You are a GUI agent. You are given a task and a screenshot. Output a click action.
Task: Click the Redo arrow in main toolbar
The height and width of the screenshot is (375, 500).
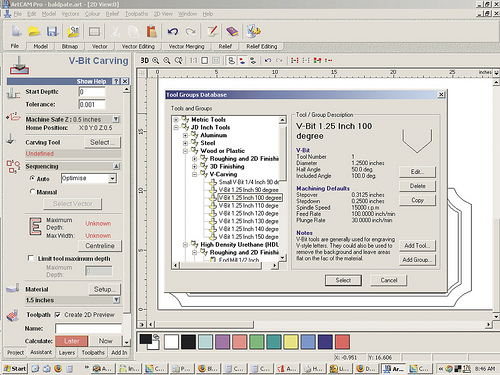[x=191, y=32]
